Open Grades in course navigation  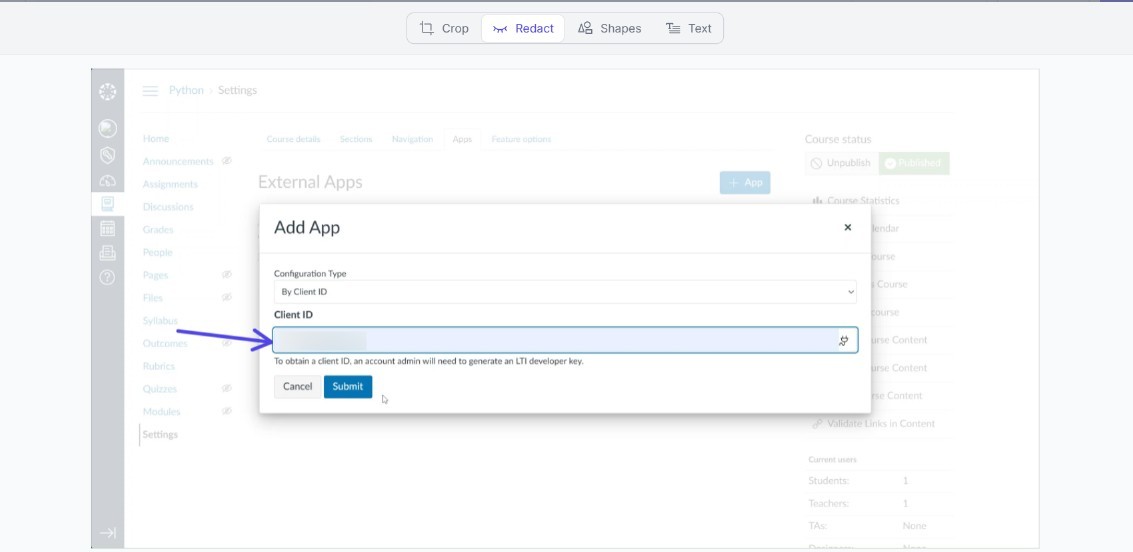tap(158, 230)
